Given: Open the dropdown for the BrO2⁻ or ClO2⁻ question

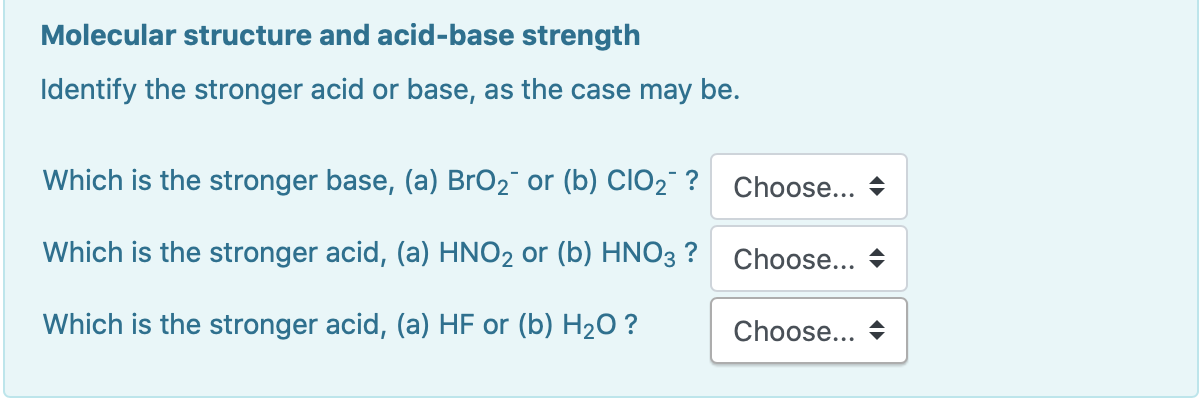Looking at the screenshot, I should point(809,186).
